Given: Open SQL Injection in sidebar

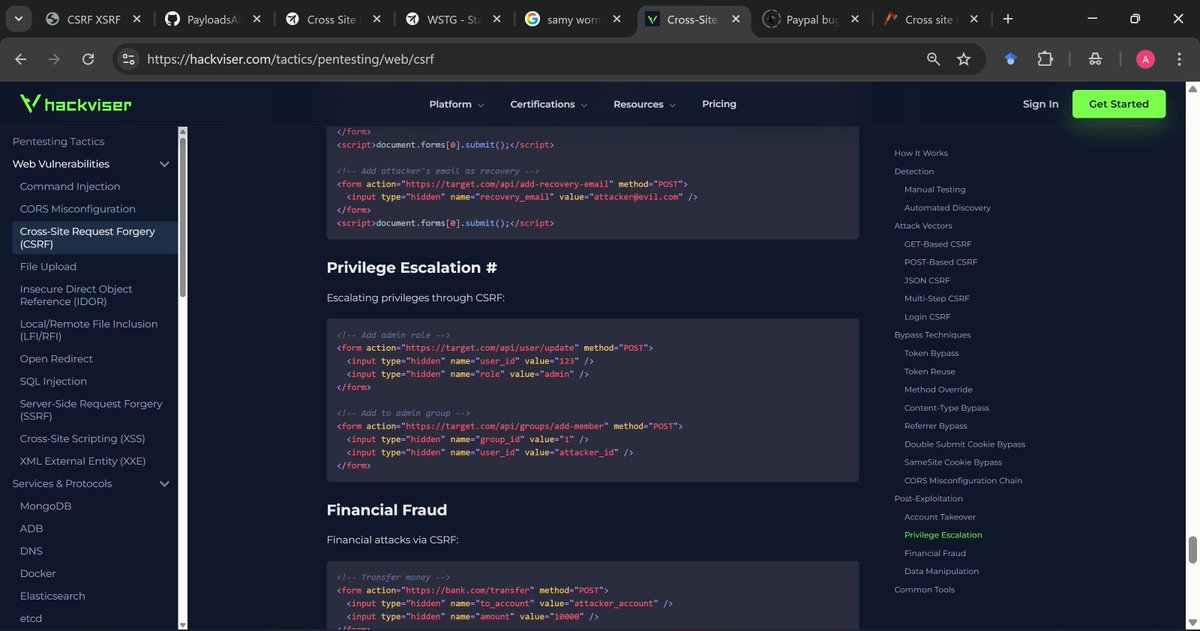Looking at the screenshot, I should coord(53,382).
